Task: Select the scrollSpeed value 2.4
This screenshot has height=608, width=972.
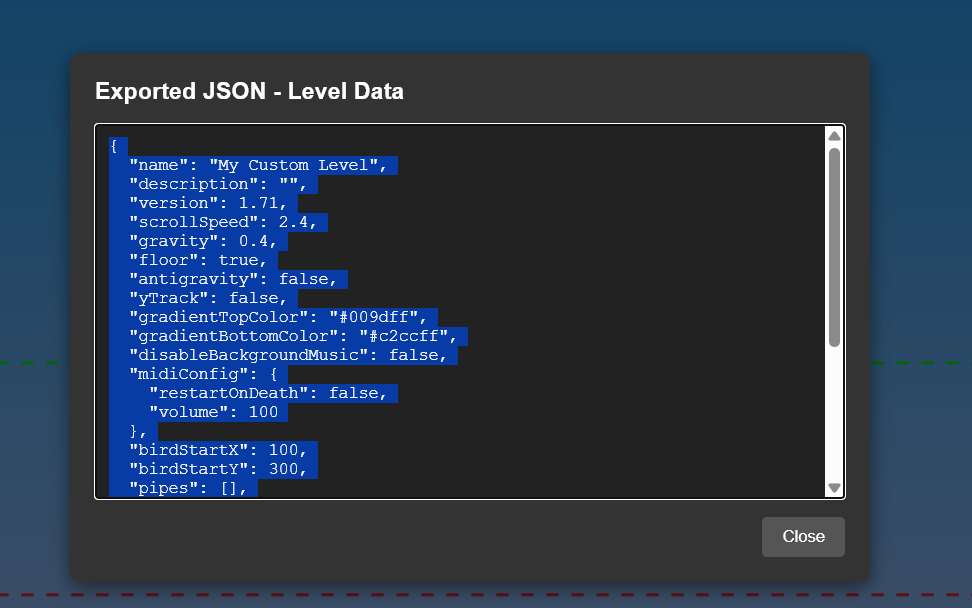Action: pos(297,222)
